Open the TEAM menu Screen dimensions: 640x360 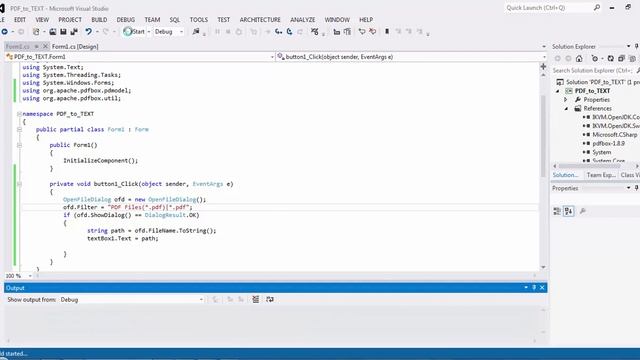click(152, 20)
